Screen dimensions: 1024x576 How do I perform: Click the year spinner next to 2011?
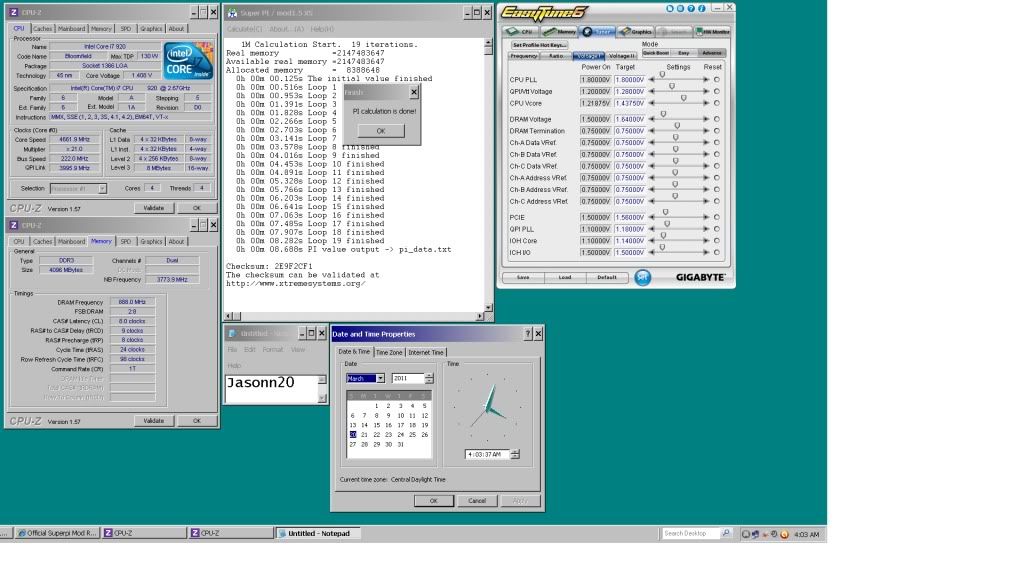[429, 379]
